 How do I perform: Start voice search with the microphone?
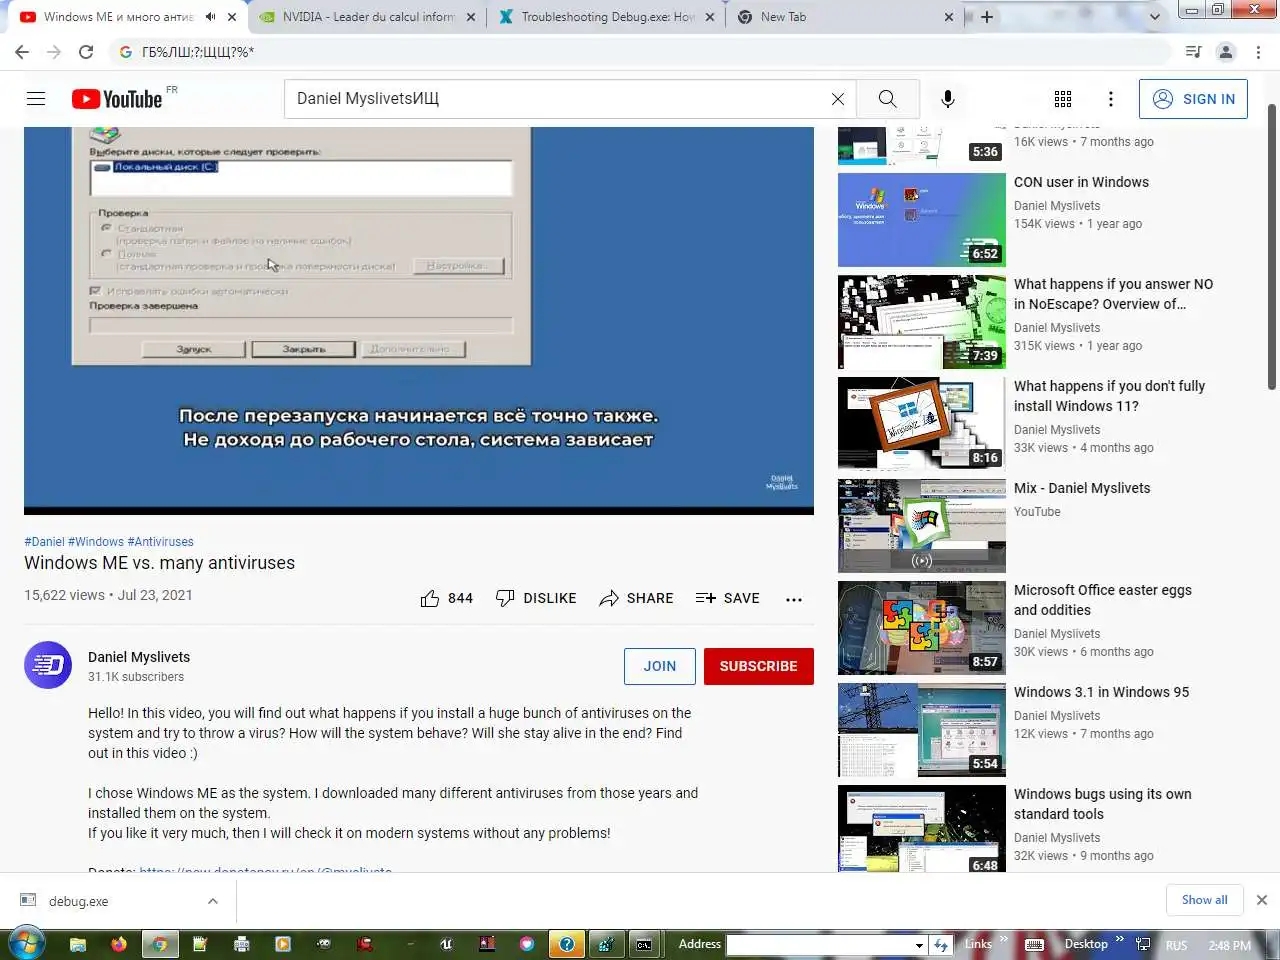tap(948, 98)
